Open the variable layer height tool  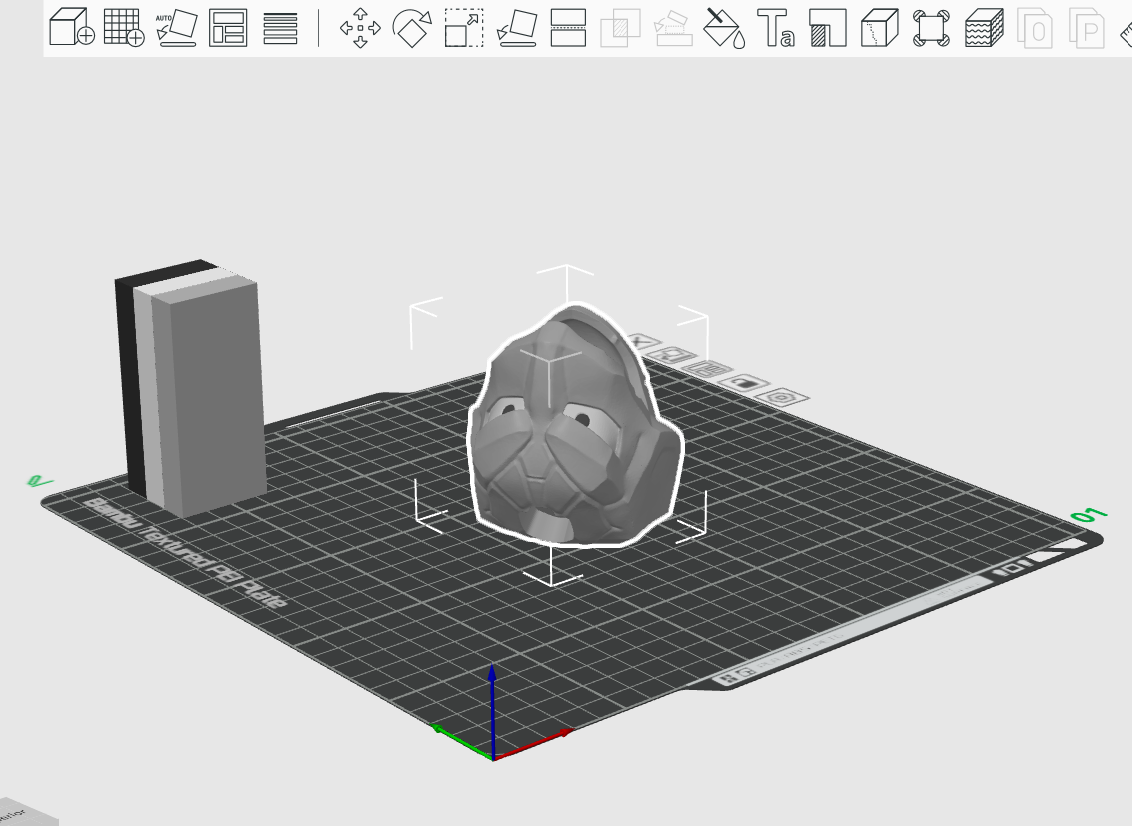coord(280,27)
